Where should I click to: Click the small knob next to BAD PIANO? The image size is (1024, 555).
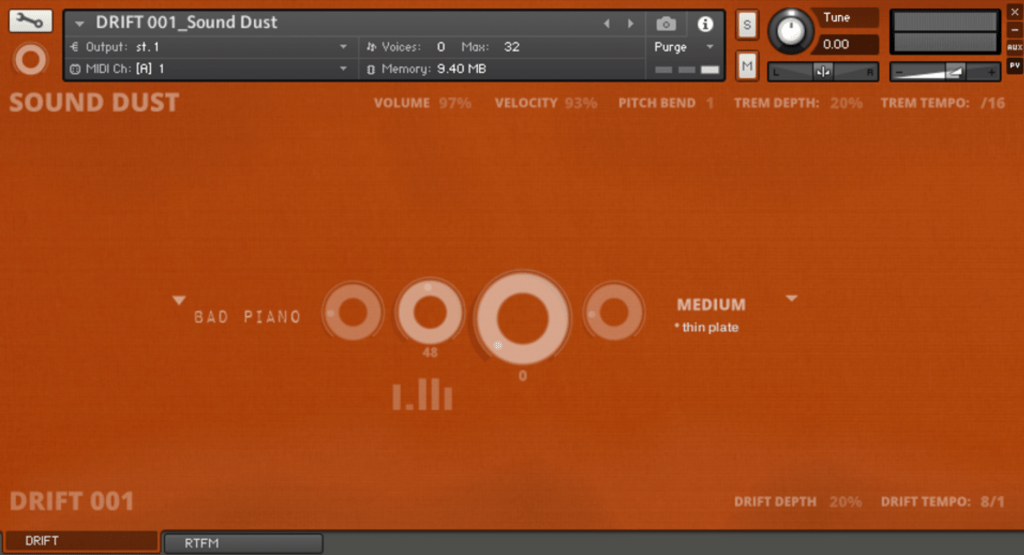353,312
